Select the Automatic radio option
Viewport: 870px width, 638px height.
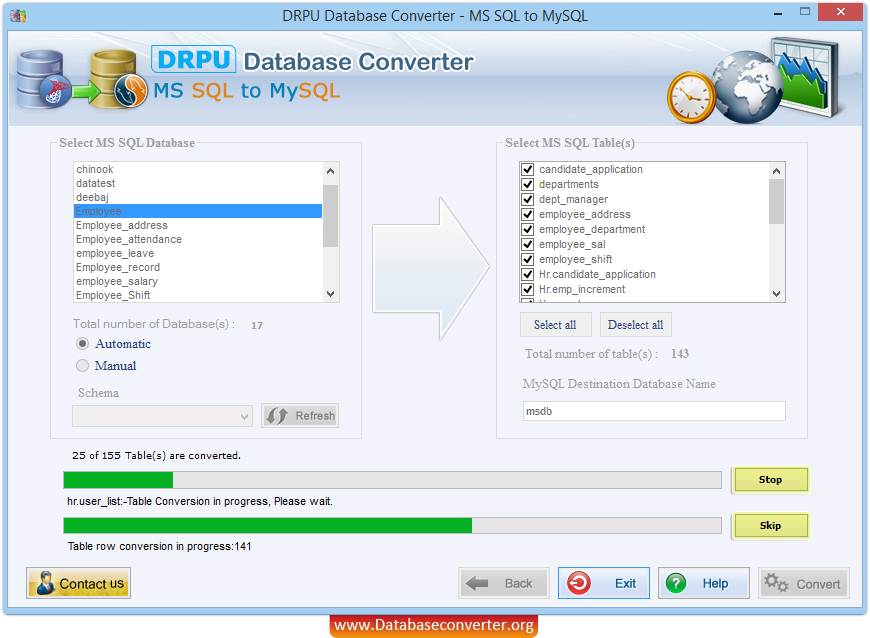click(83, 344)
